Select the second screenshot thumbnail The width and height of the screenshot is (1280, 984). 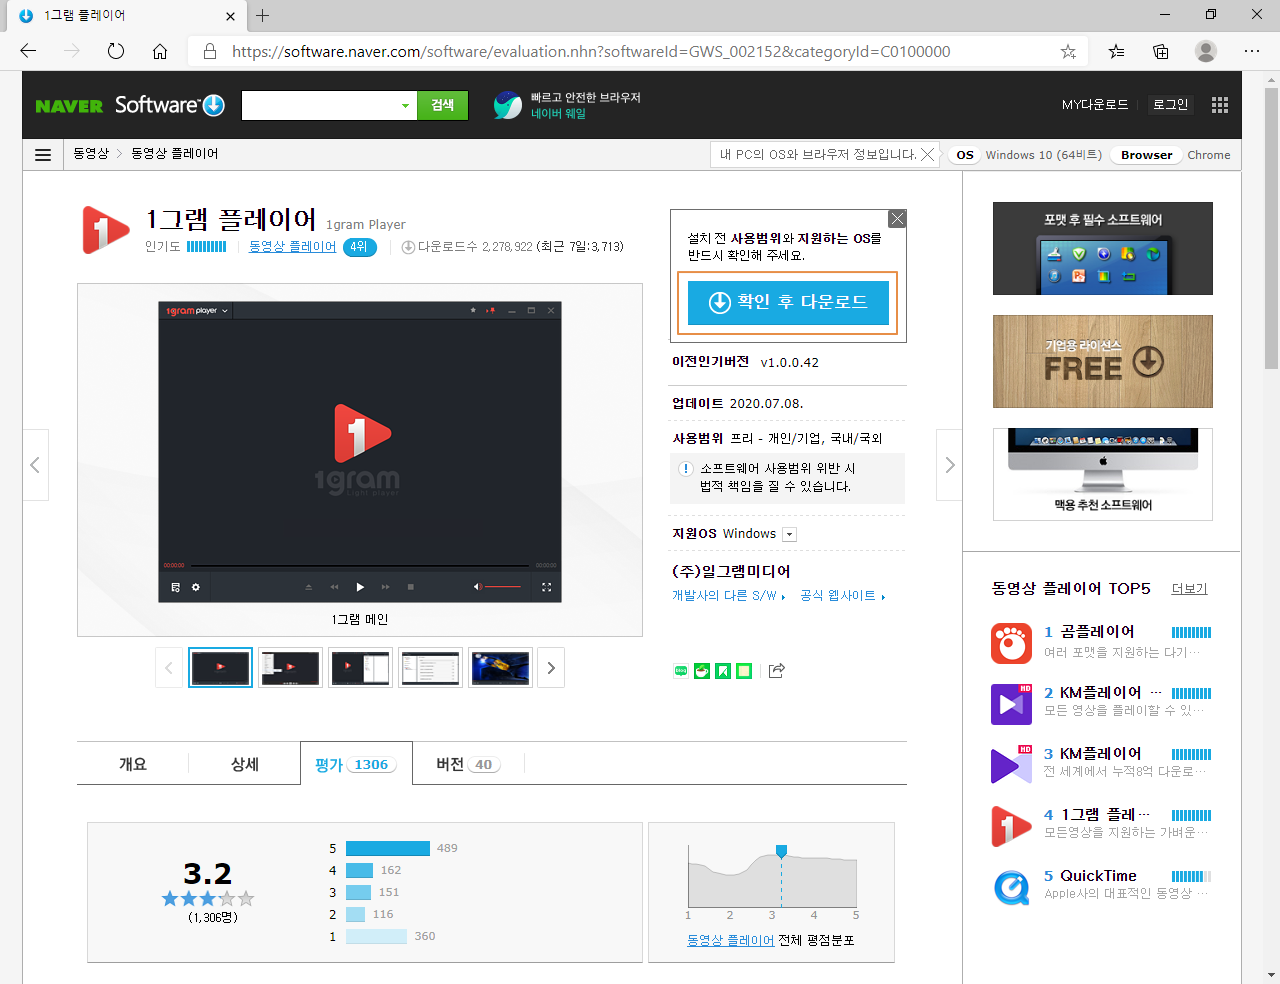click(290, 668)
